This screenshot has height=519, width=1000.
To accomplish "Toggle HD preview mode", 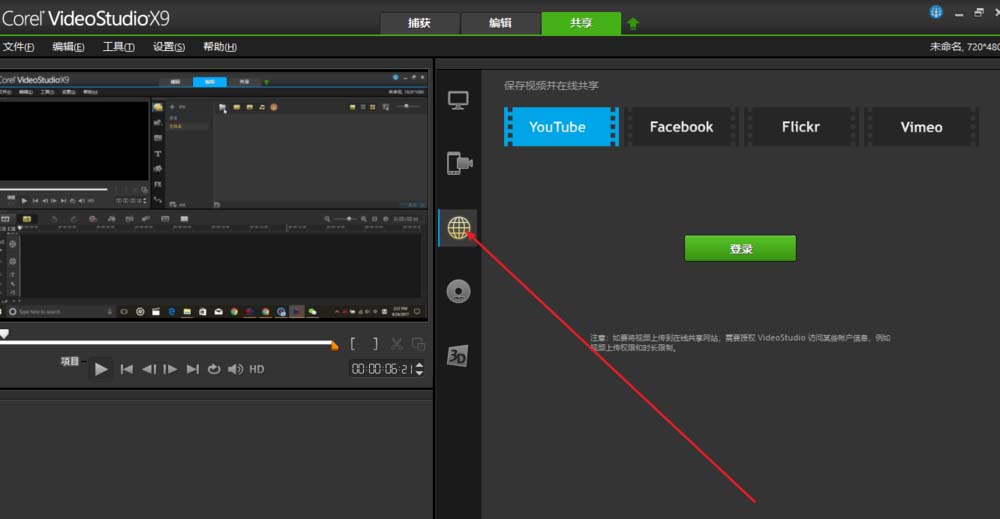I will [x=256, y=369].
